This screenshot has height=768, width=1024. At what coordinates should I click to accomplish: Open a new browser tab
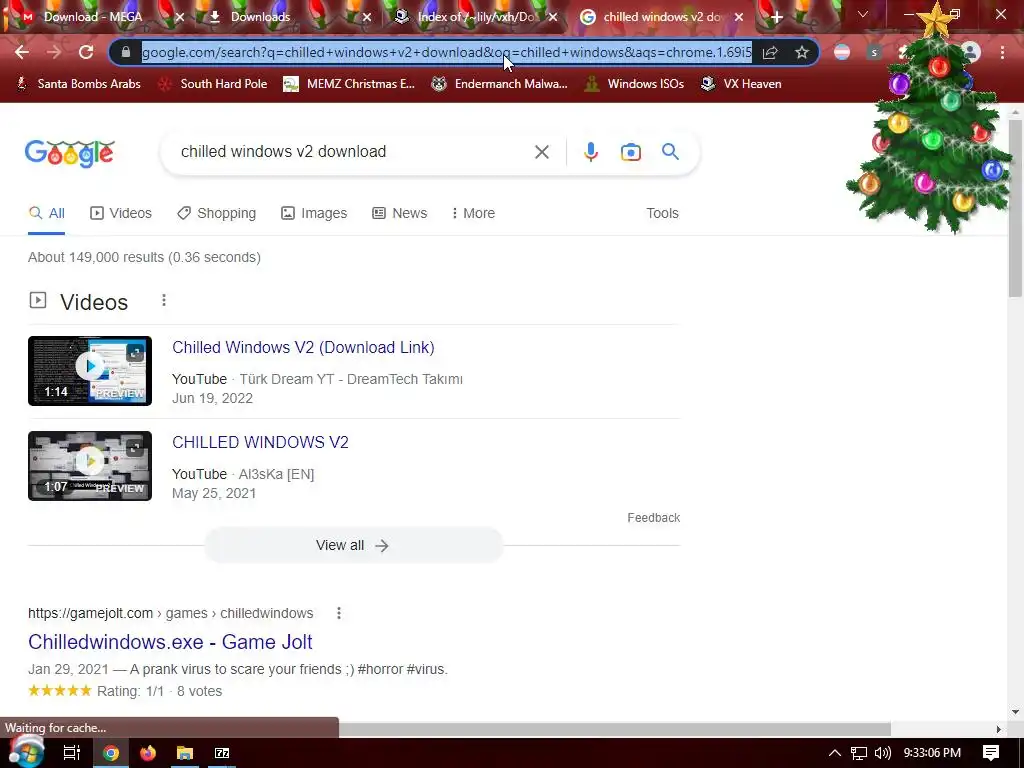pos(776,17)
